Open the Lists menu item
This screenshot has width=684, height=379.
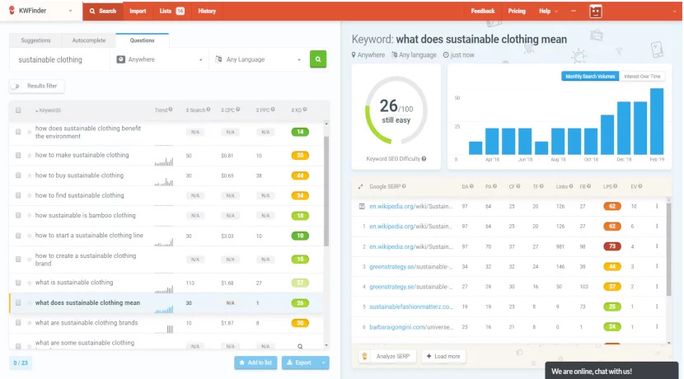point(172,11)
